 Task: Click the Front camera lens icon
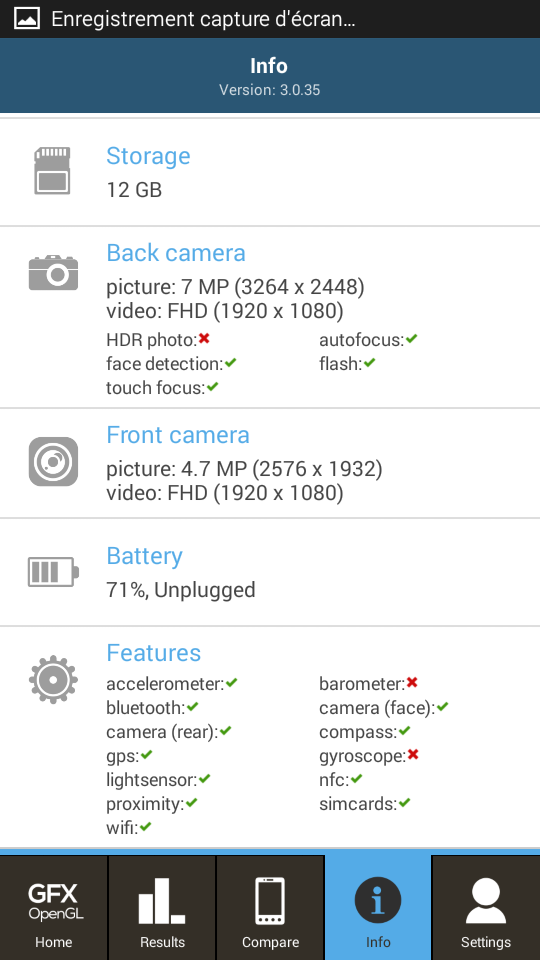point(53,462)
